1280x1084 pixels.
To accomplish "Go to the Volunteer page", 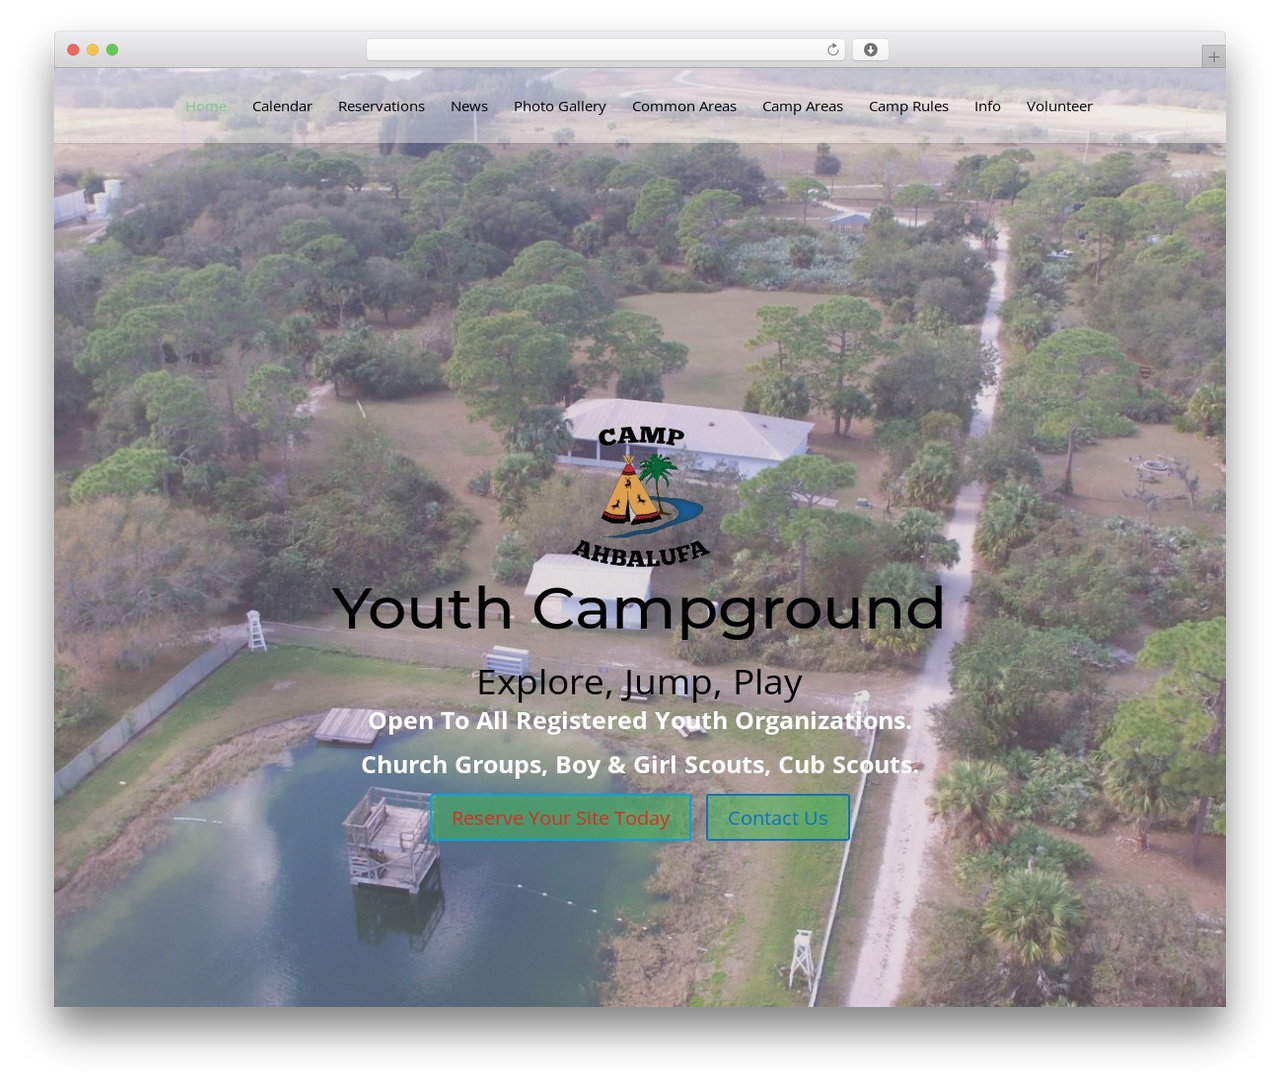I will [x=1059, y=106].
